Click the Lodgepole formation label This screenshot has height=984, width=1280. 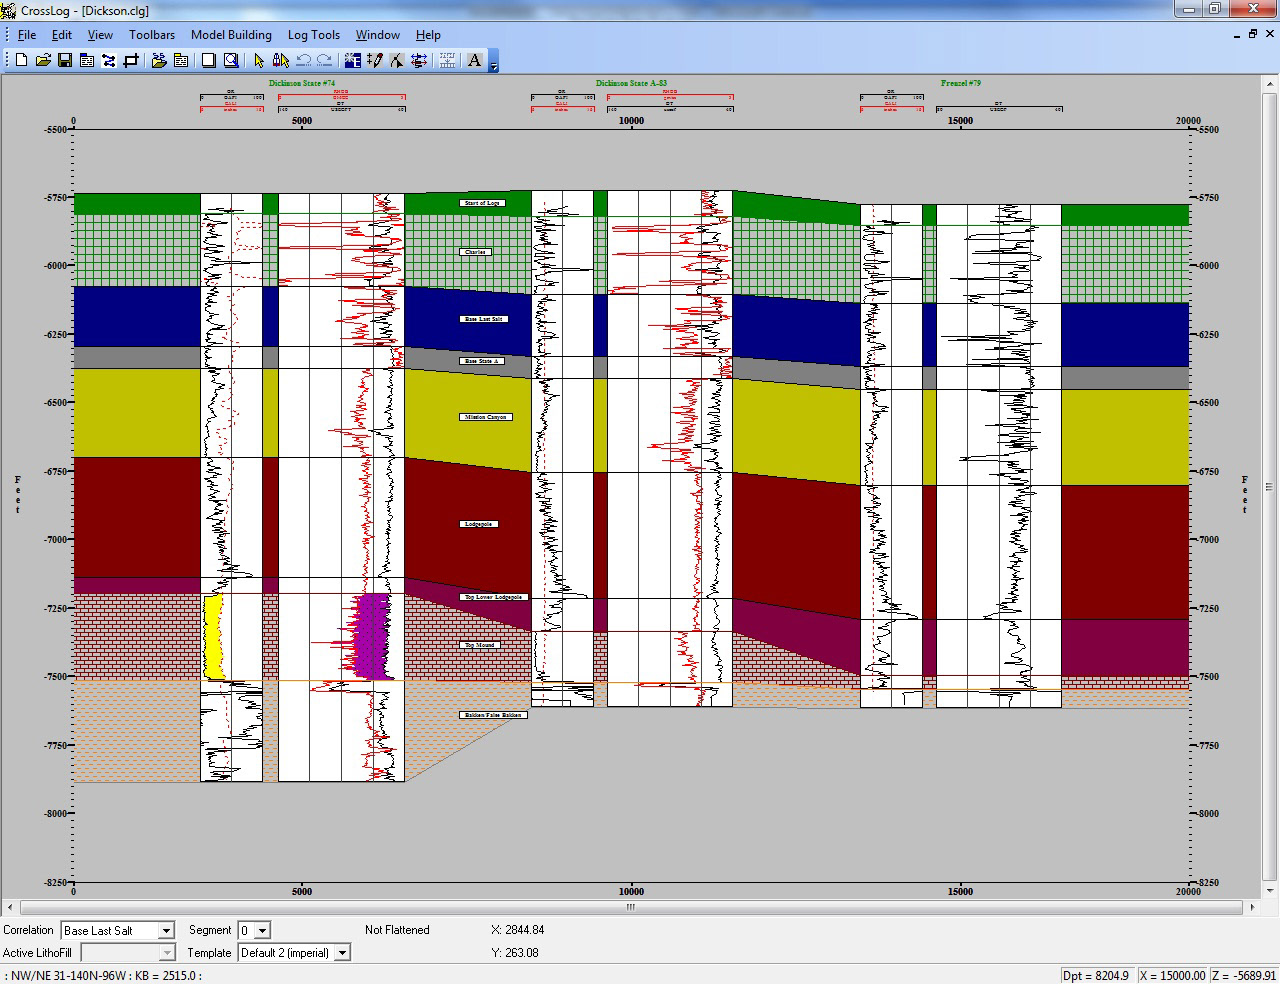pyautogui.click(x=479, y=524)
